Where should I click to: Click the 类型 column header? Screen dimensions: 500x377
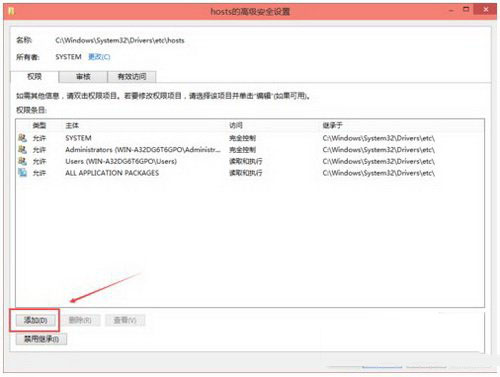[39, 126]
